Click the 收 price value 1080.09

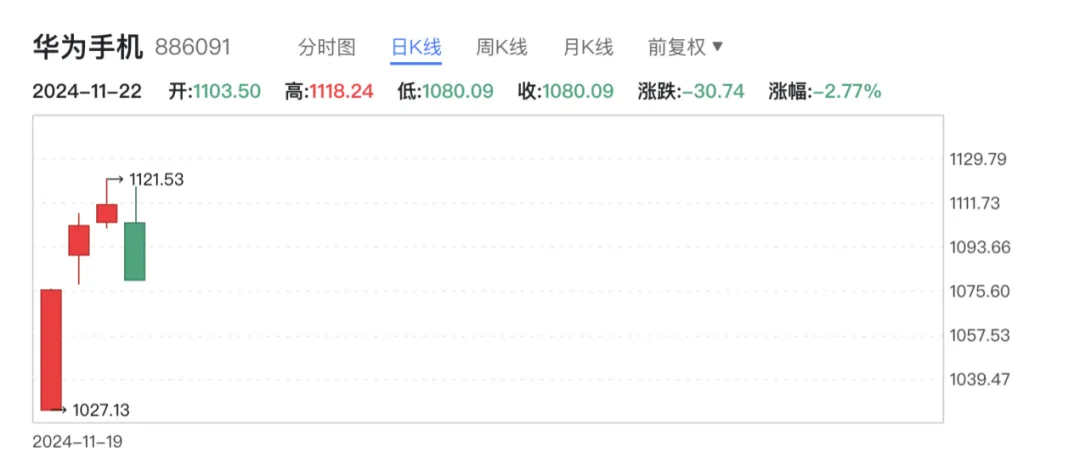(x=578, y=92)
